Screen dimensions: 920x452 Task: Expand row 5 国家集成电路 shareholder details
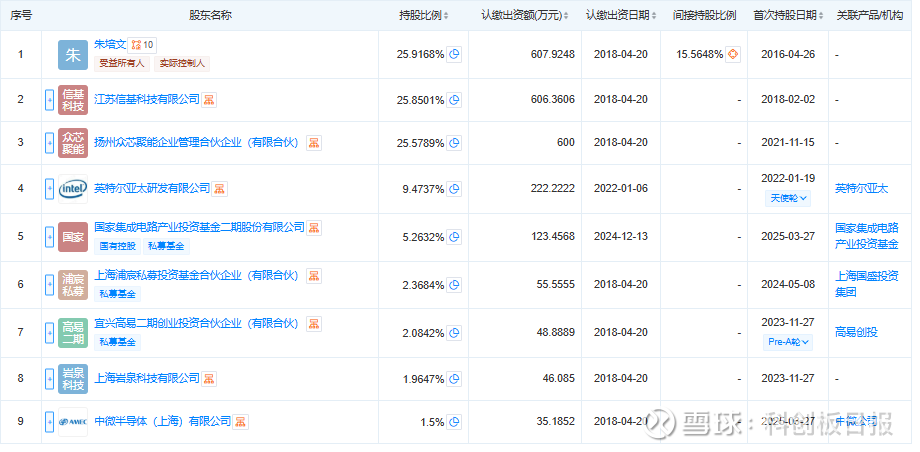click(50, 237)
